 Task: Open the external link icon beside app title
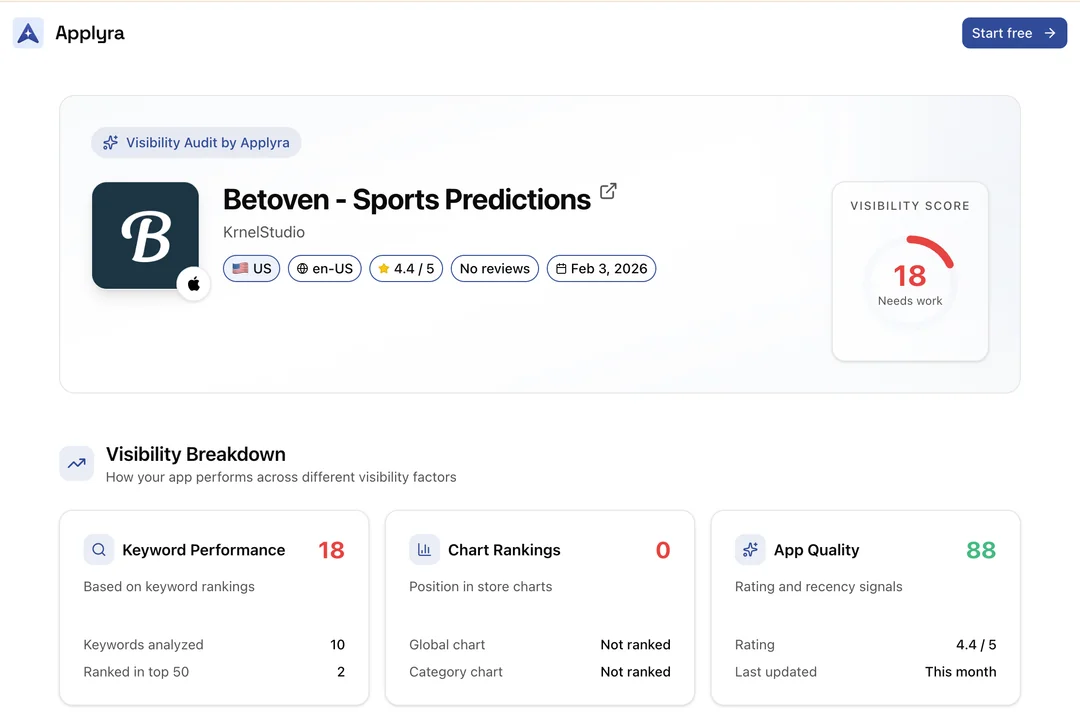click(608, 191)
